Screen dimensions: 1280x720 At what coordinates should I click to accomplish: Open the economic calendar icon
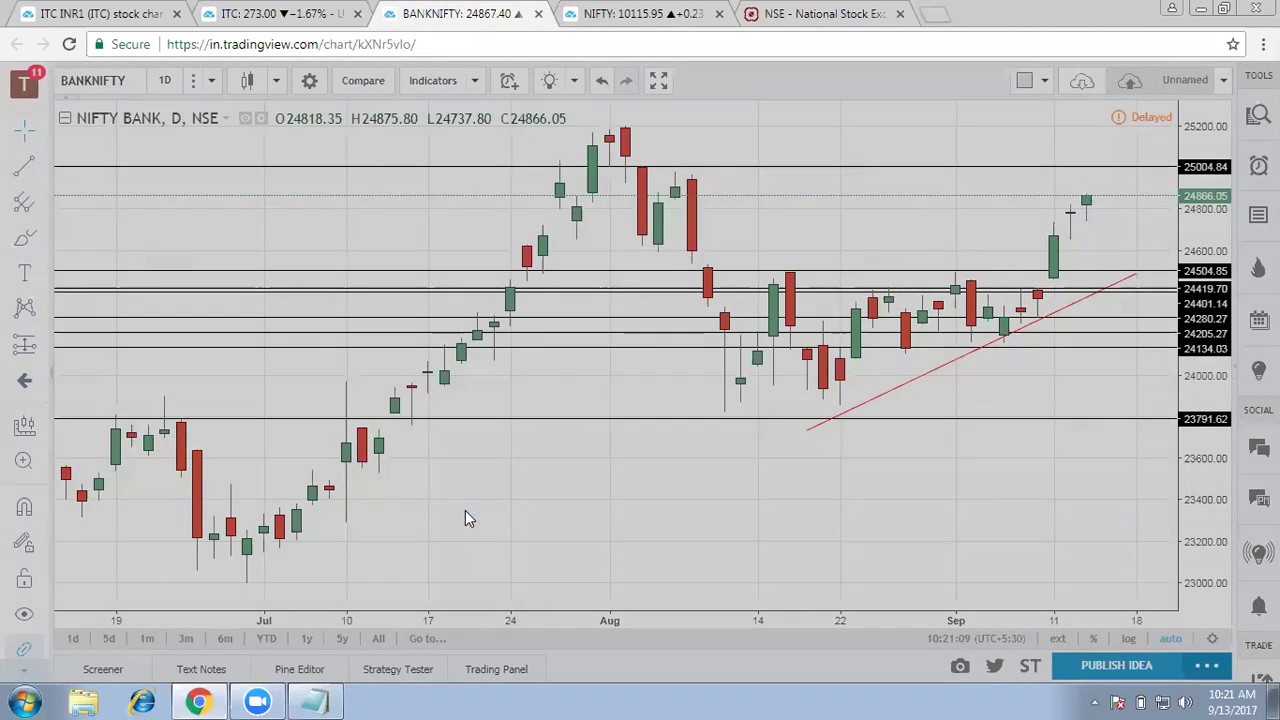pos(1259,319)
